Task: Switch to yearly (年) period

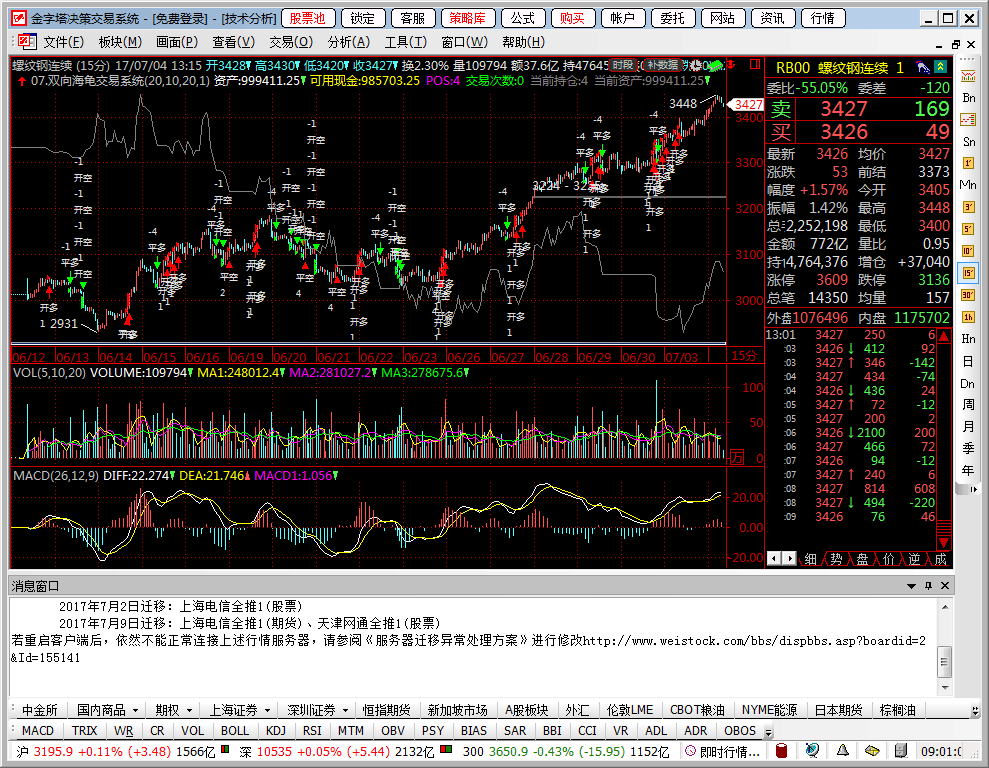Action: click(968, 470)
